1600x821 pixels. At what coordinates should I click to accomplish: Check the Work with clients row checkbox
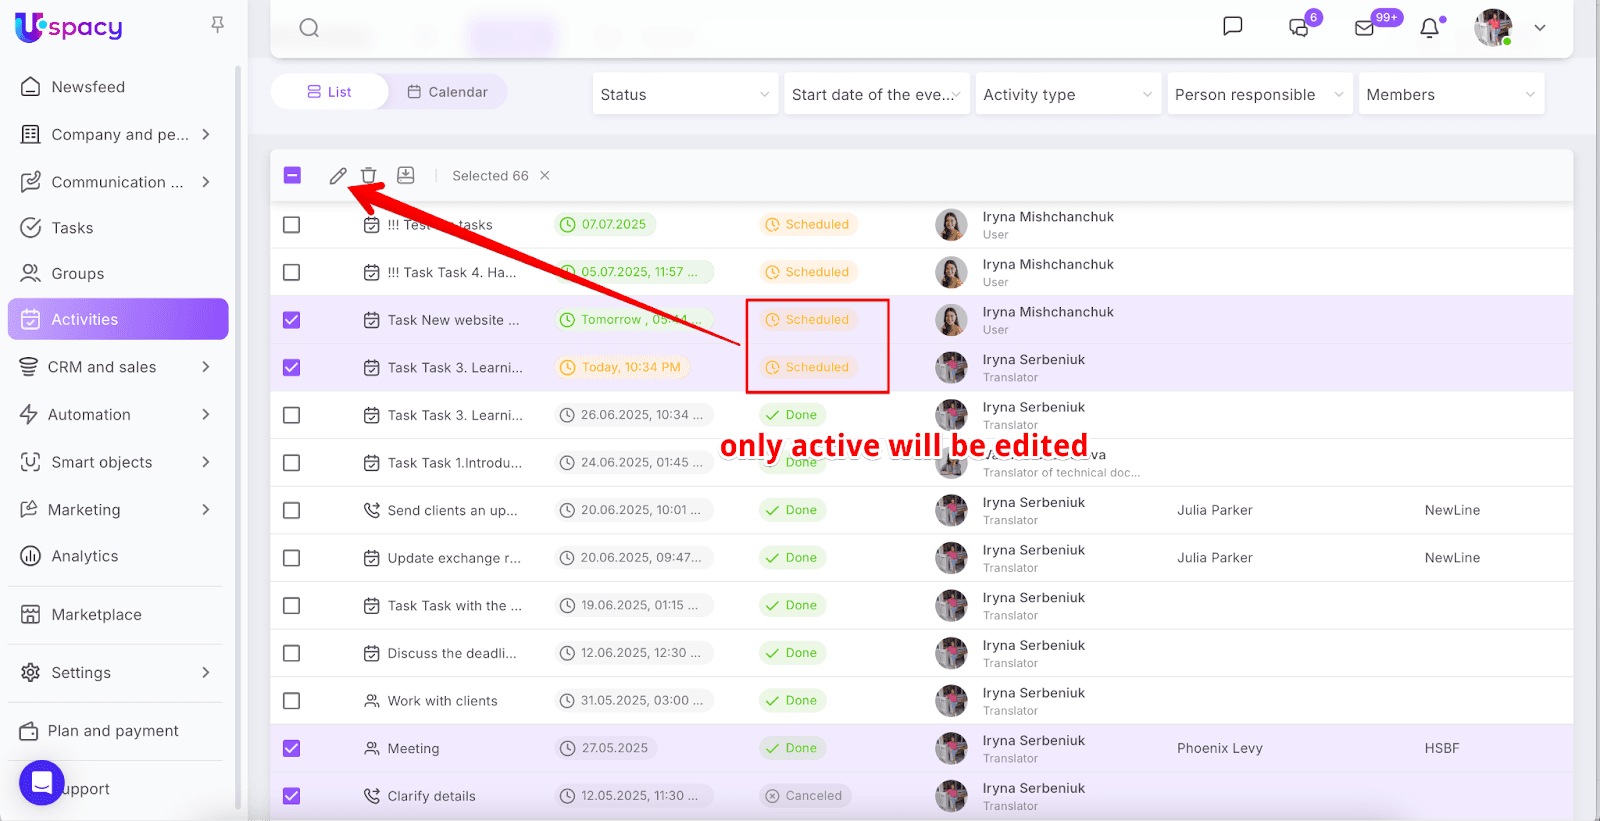pyautogui.click(x=292, y=701)
